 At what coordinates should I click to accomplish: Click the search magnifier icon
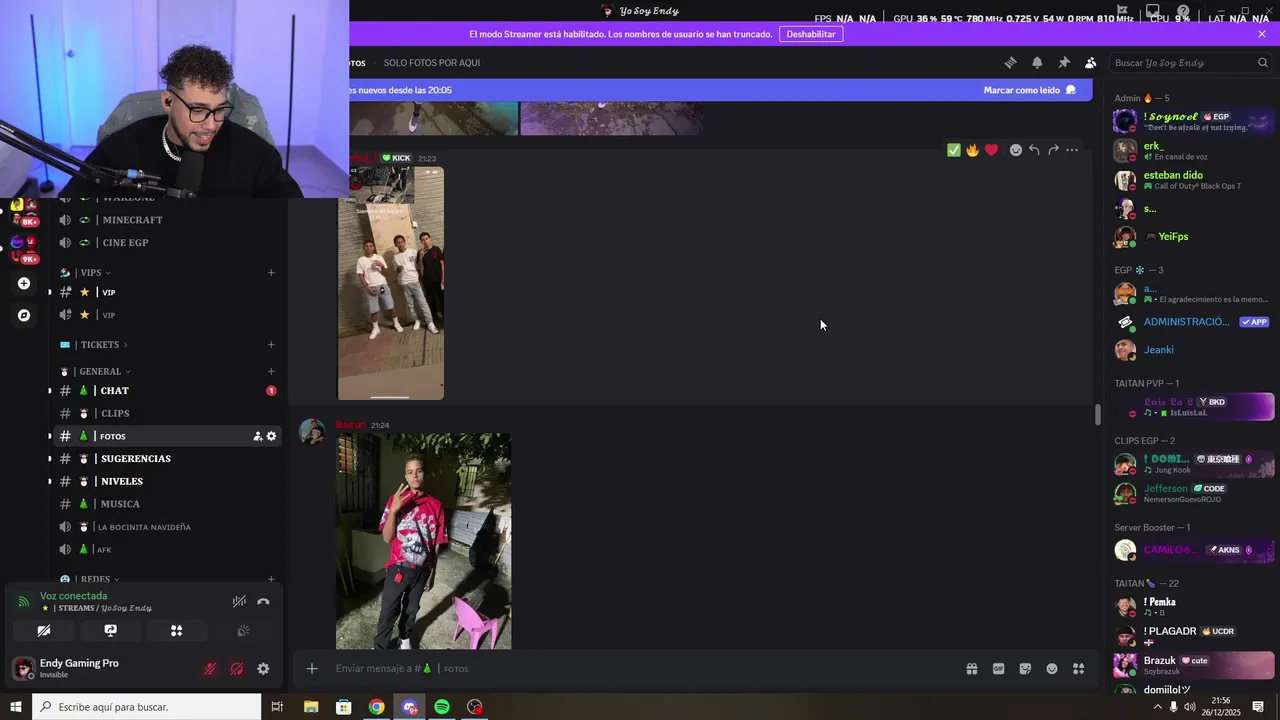(x=1262, y=62)
